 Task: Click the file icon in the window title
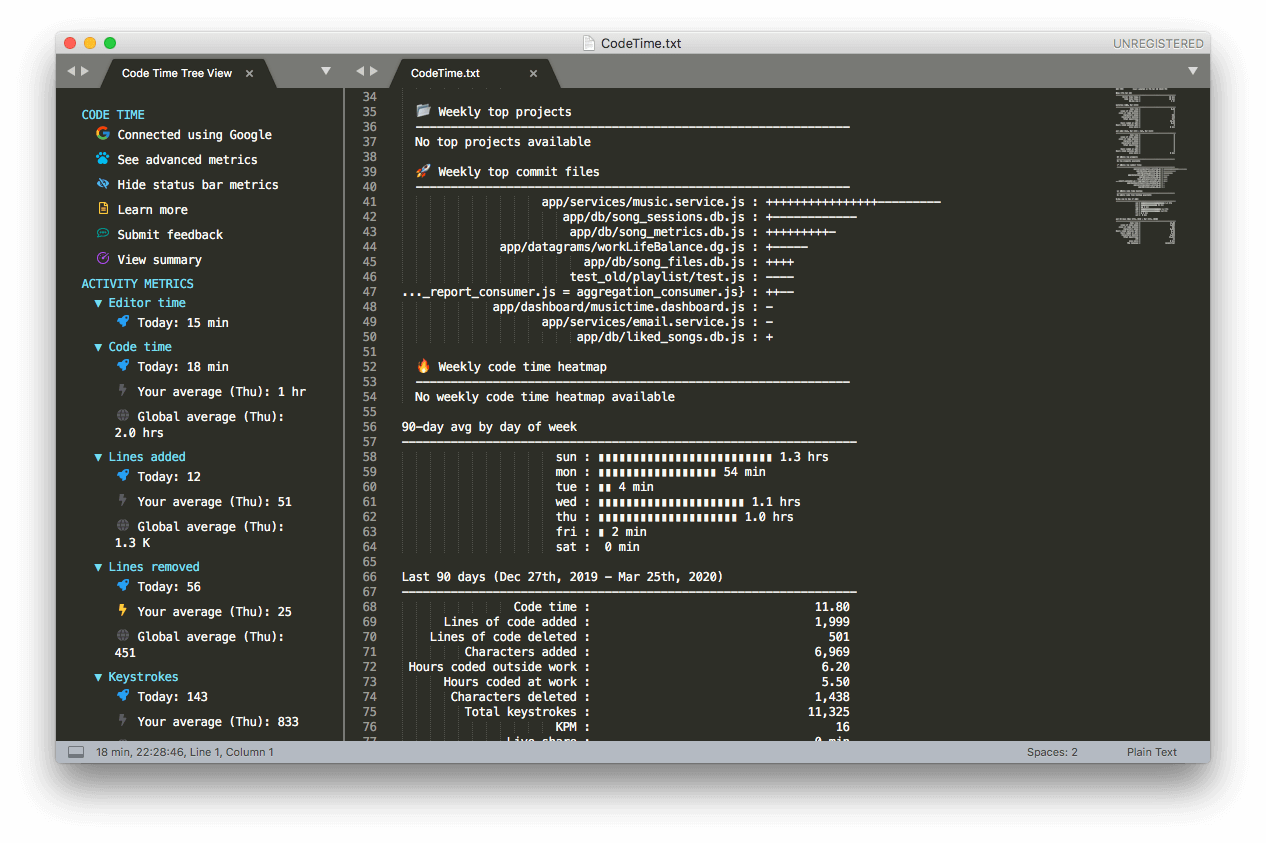coord(589,43)
